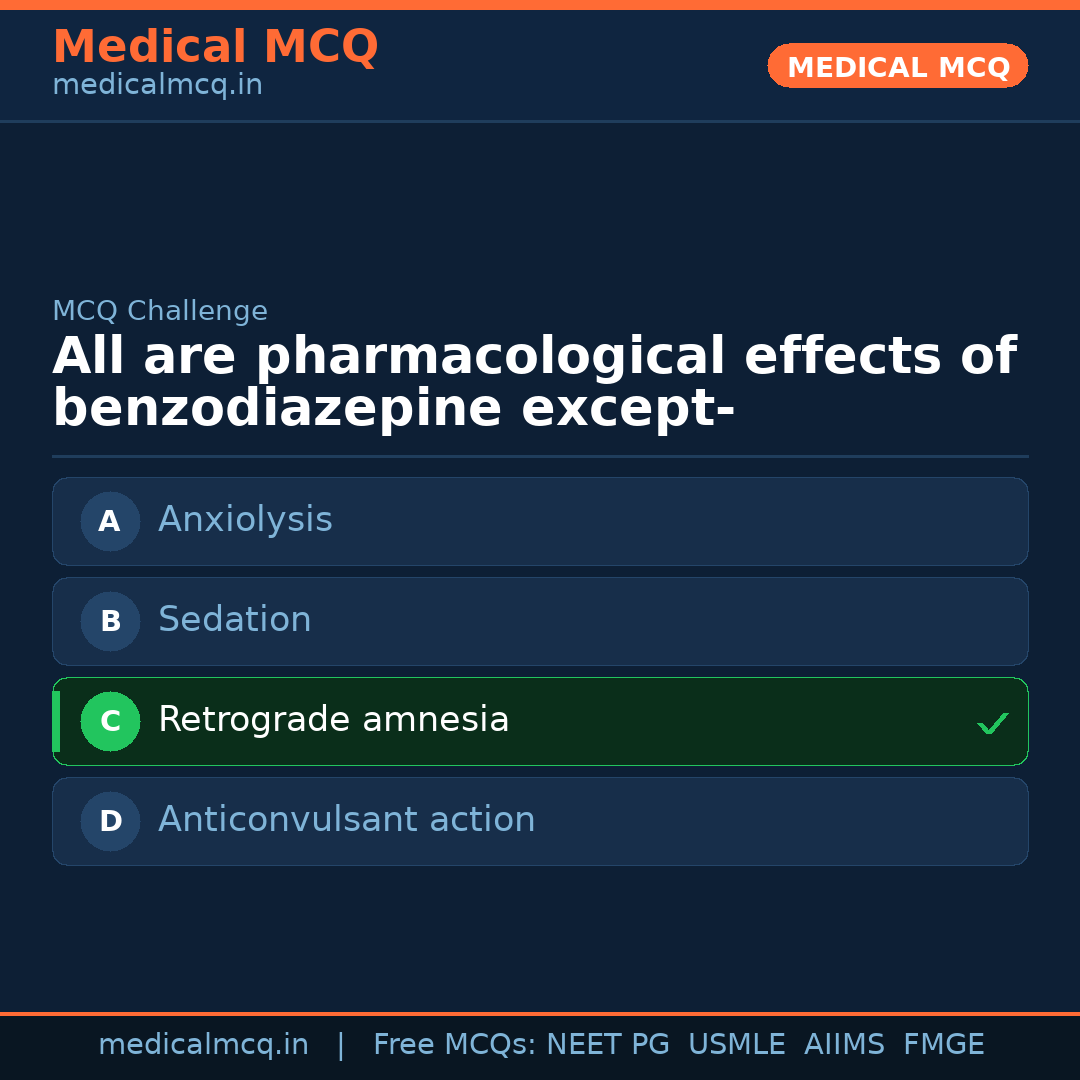Click the letter D option badge
The height and width of the screenshot is (1080, 1080).
tap(110, 821)
